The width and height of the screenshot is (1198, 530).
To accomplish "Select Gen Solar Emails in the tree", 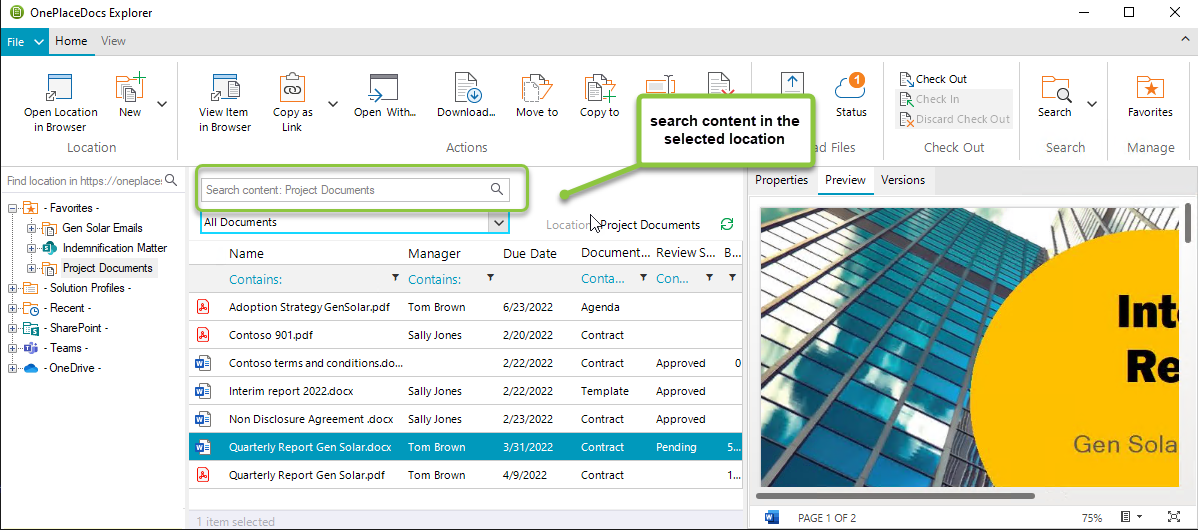I will pyautogui.click(x=102, y=228).
